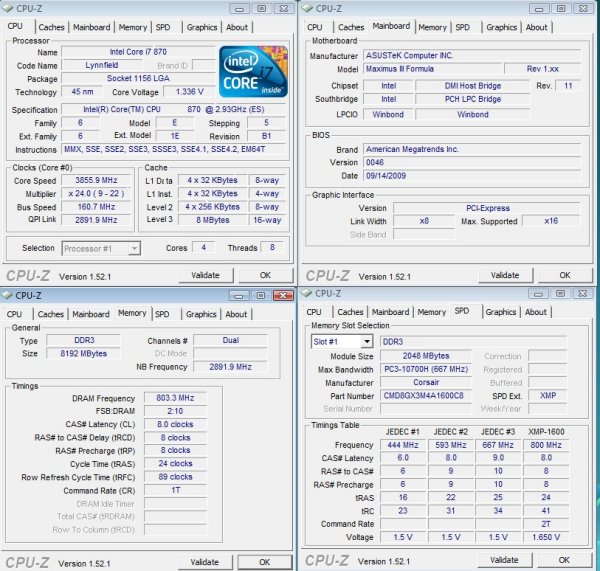The image size is (600, 571).
Task: Click the Command Rate (CR) value 1T
Action: 175,490
